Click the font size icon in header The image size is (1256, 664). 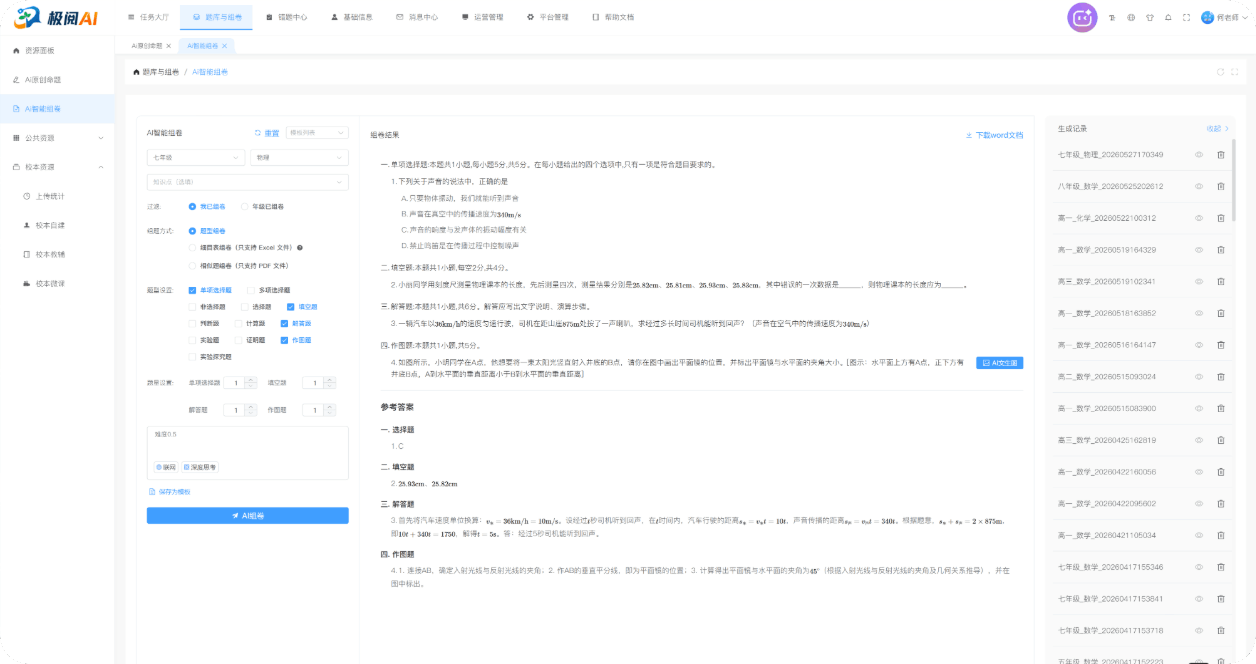(1113, 17)
